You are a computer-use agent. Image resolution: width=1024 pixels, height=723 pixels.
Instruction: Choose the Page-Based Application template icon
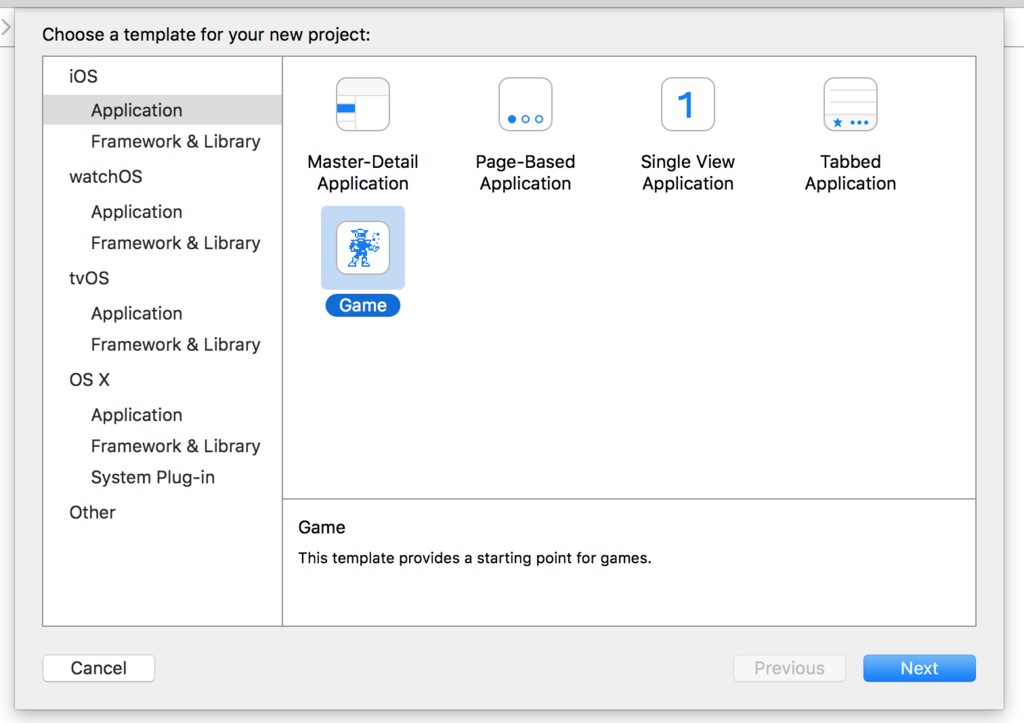coord(525,104)
